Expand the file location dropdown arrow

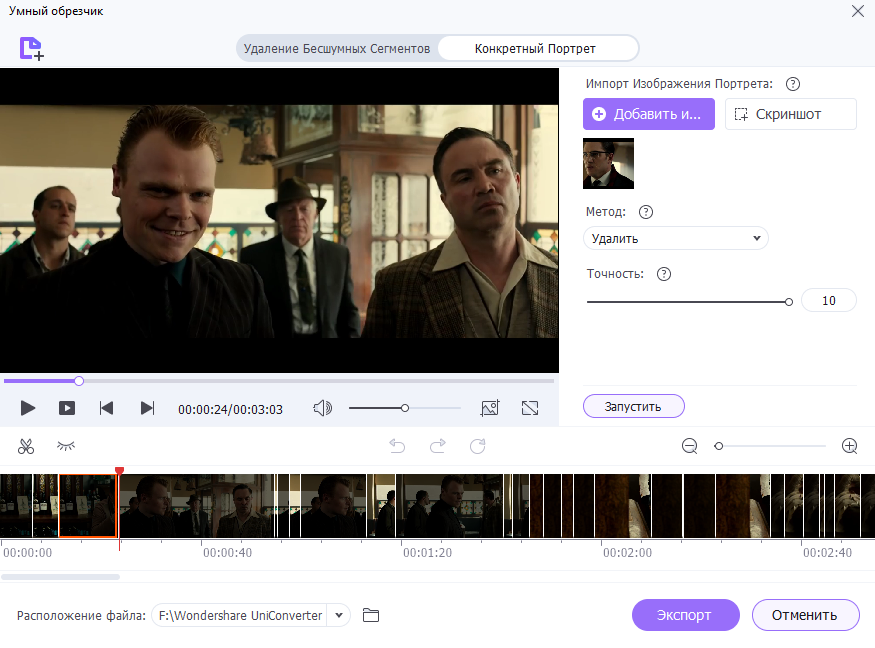(x=339, y=615)
